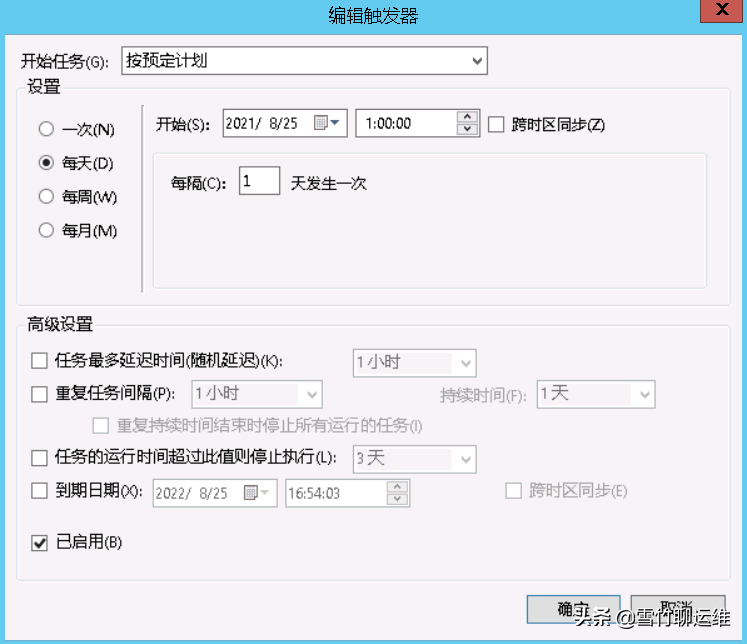Open the 持续时间 1 天 dropdown
This screenshot has height=644, width=747.
(596, 394)
